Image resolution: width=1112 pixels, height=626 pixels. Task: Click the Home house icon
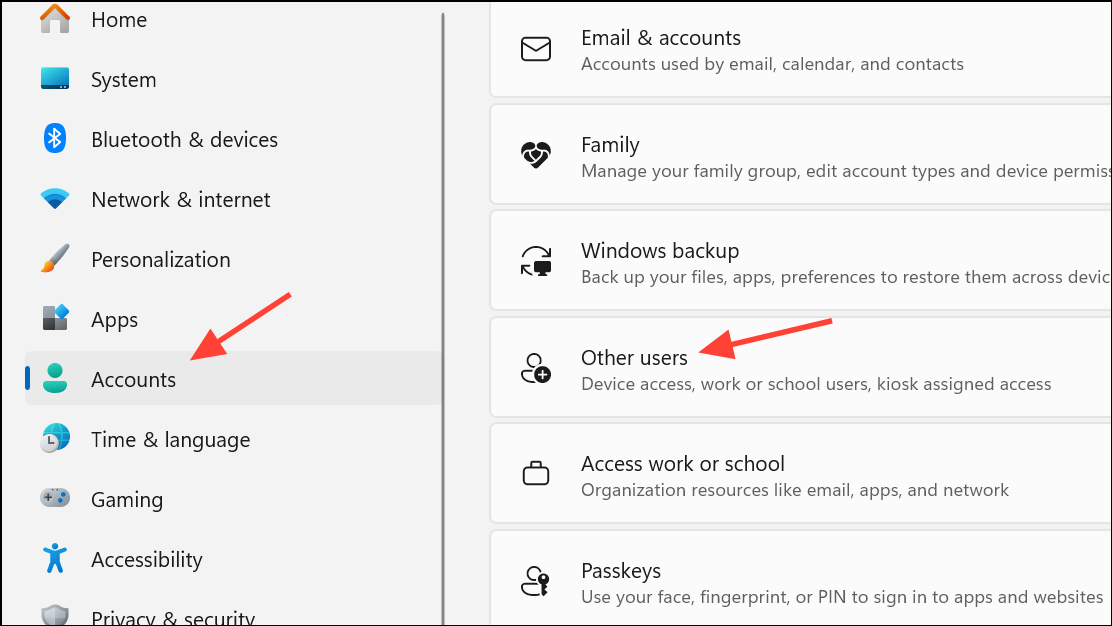(x=55, y=19)
